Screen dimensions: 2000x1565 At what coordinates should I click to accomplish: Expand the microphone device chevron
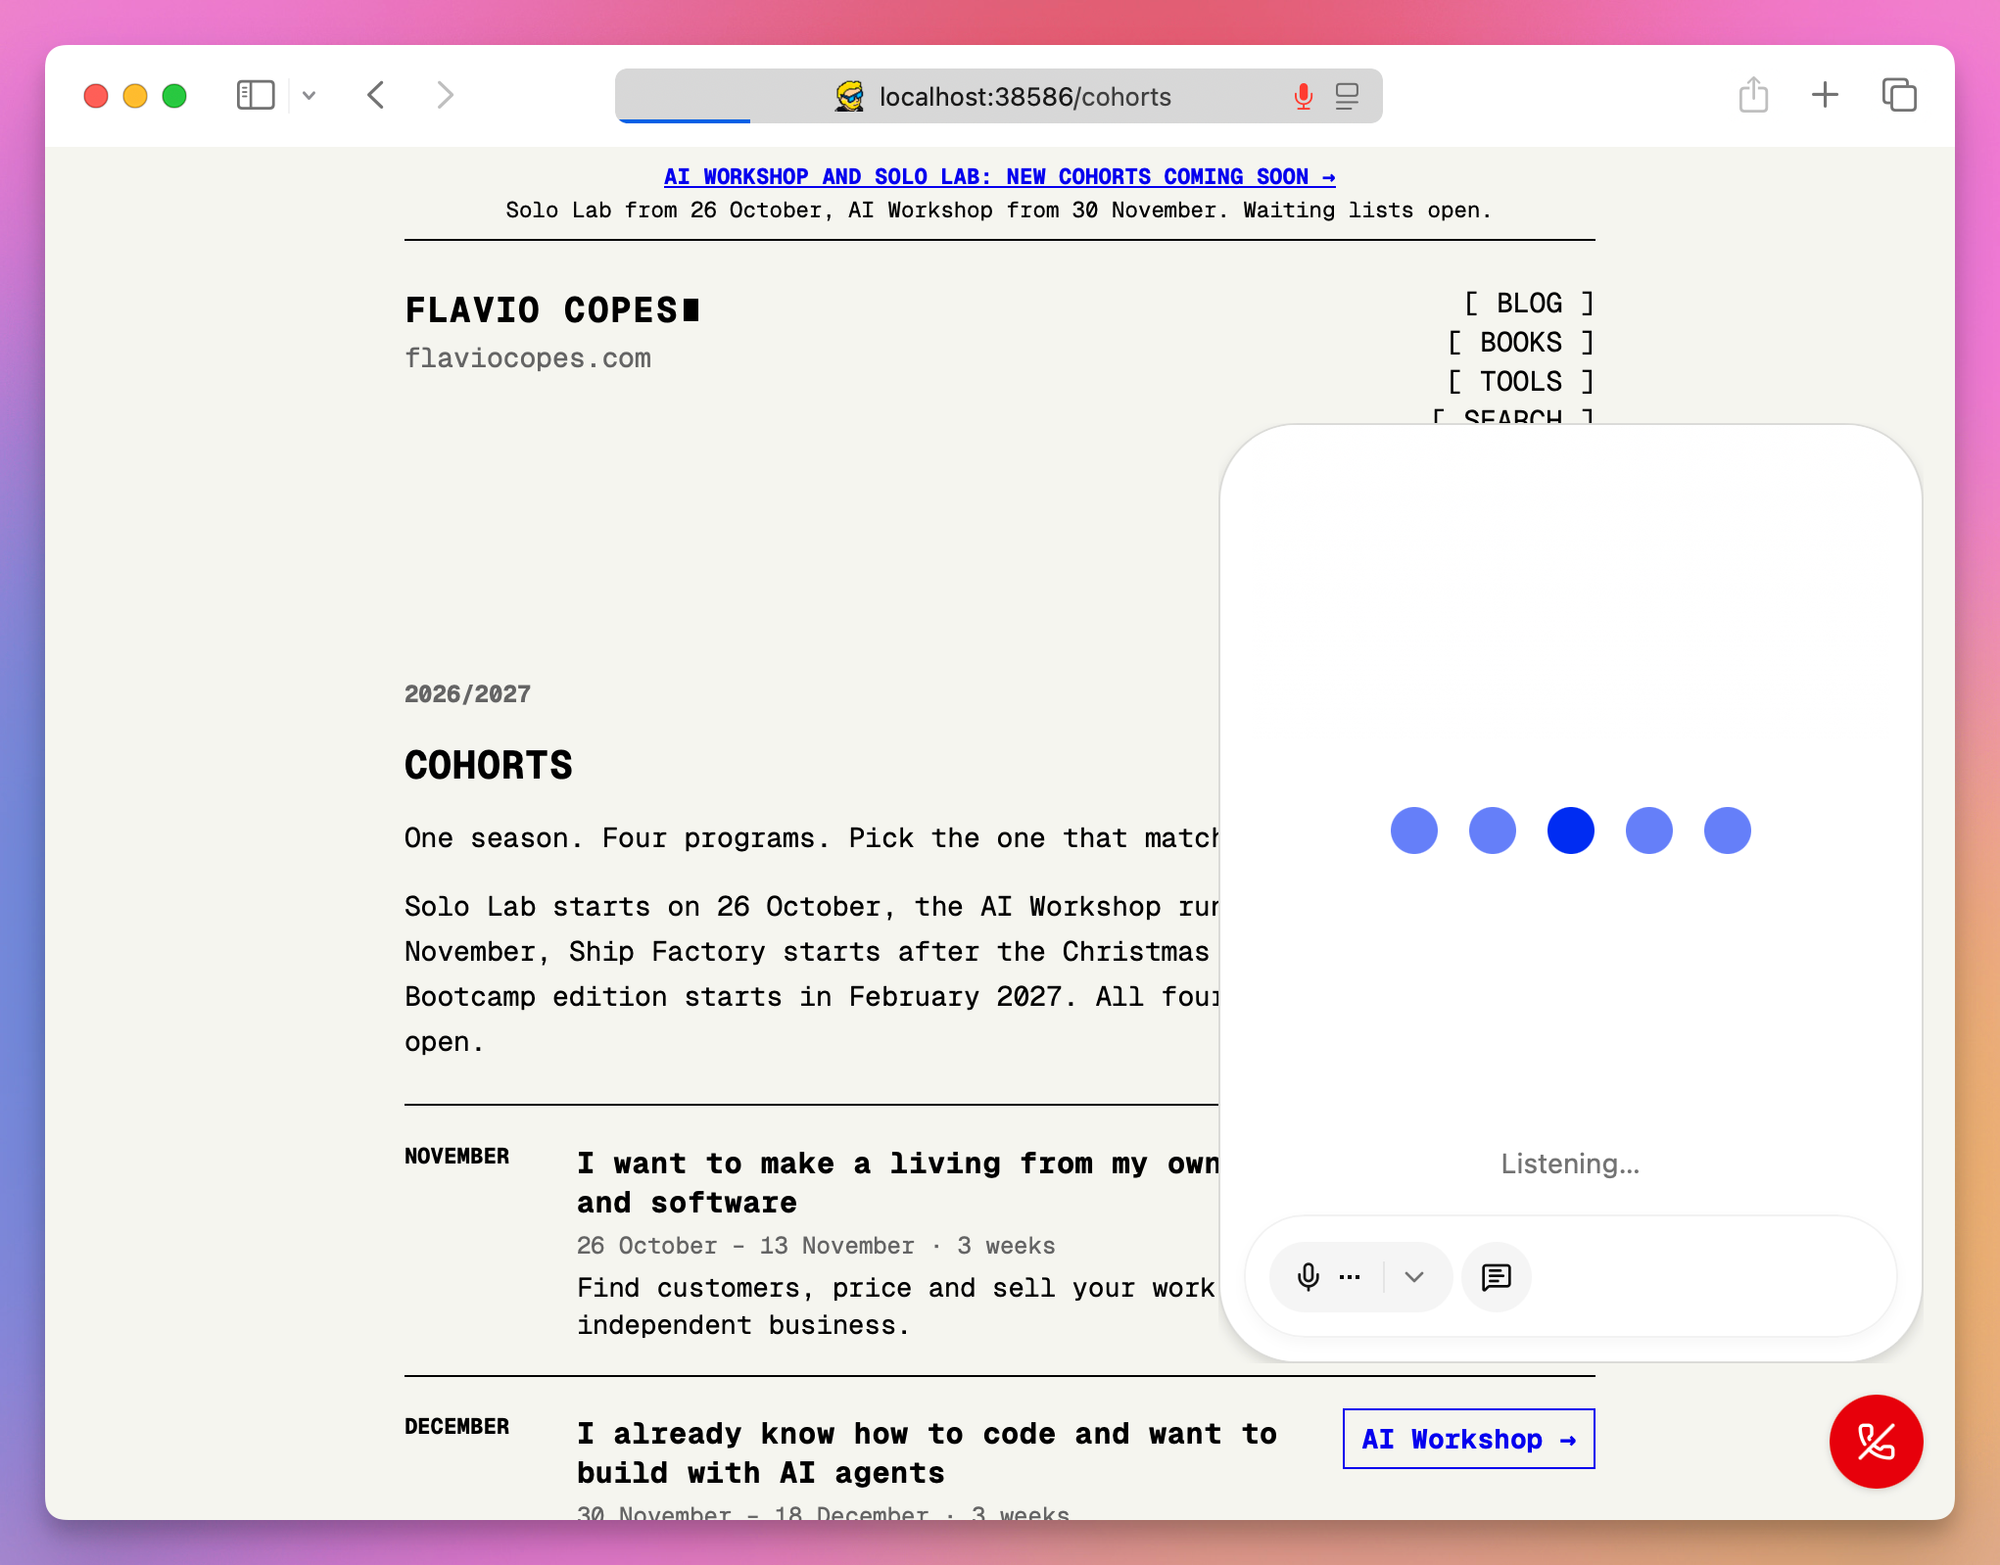point(1414,1277)
